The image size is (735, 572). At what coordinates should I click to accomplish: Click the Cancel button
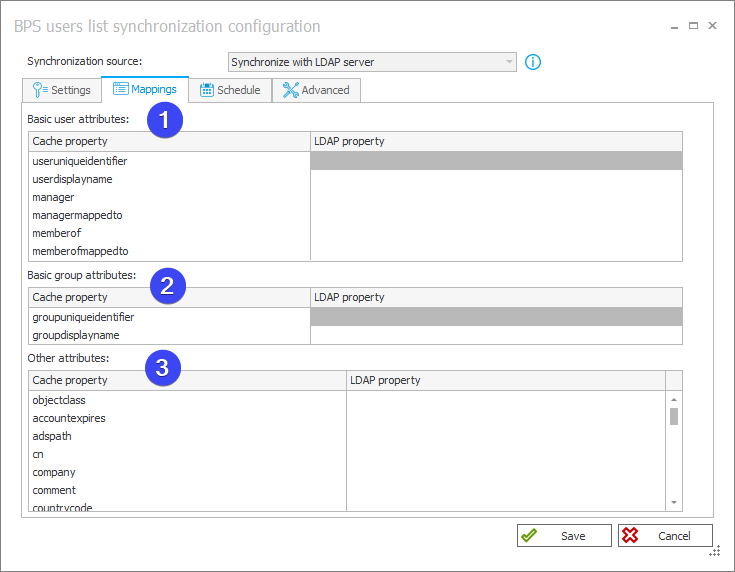pyautogui.click(x=666, y=535)
